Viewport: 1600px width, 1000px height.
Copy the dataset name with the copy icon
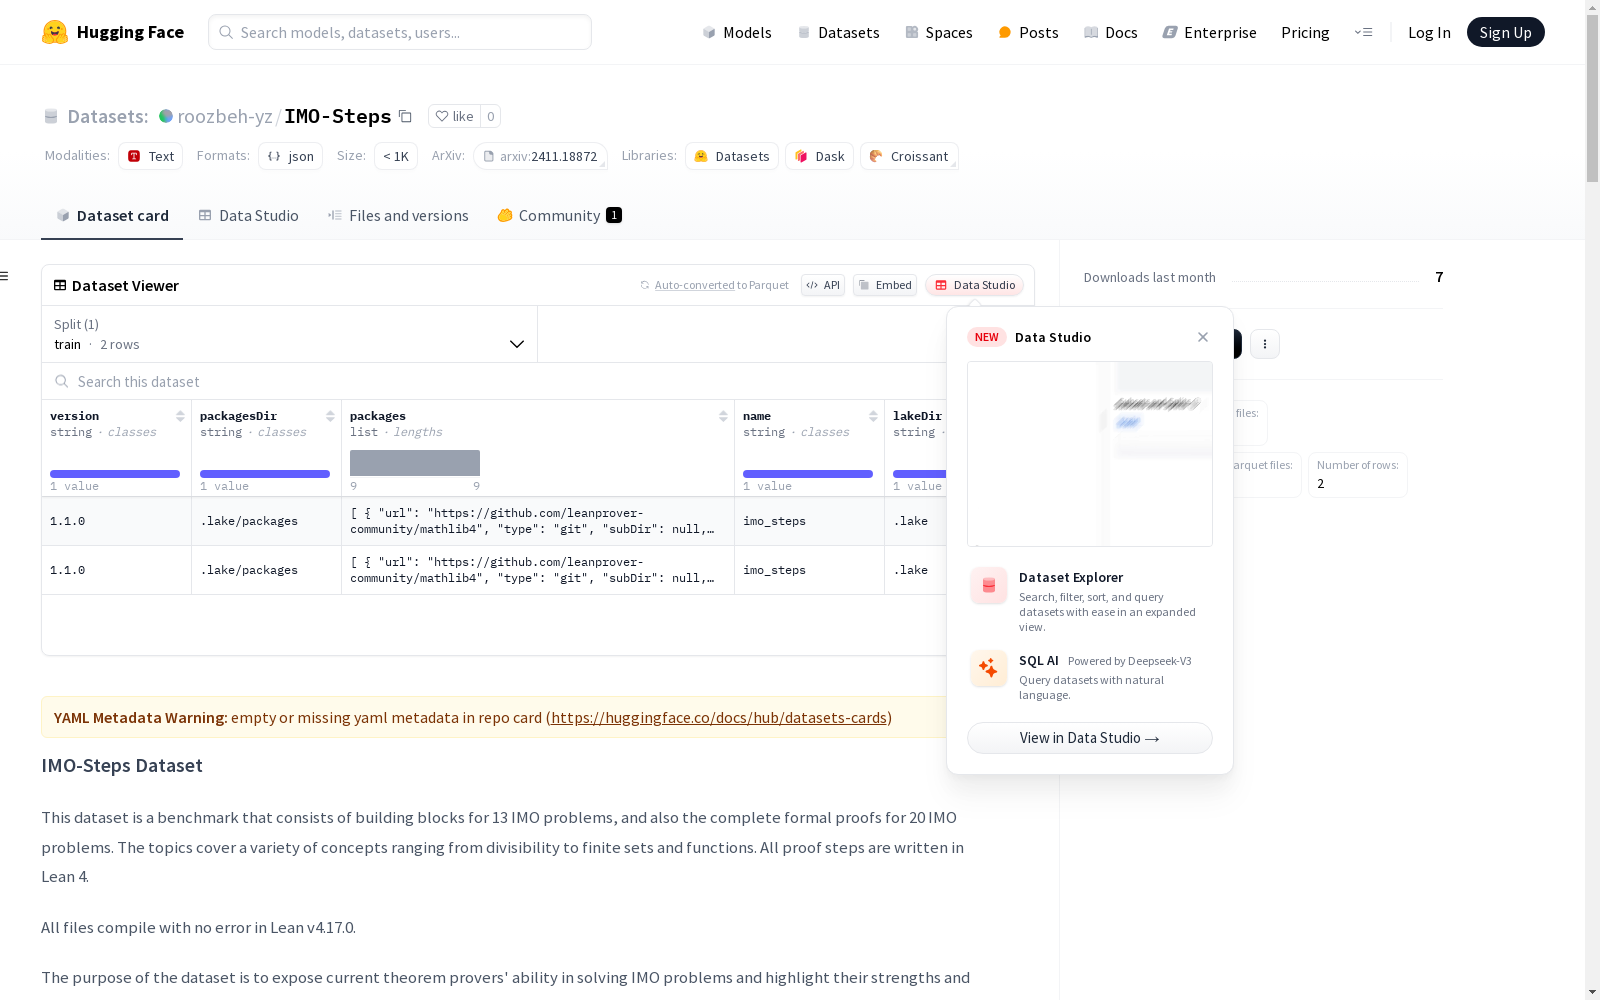point(405,116)
